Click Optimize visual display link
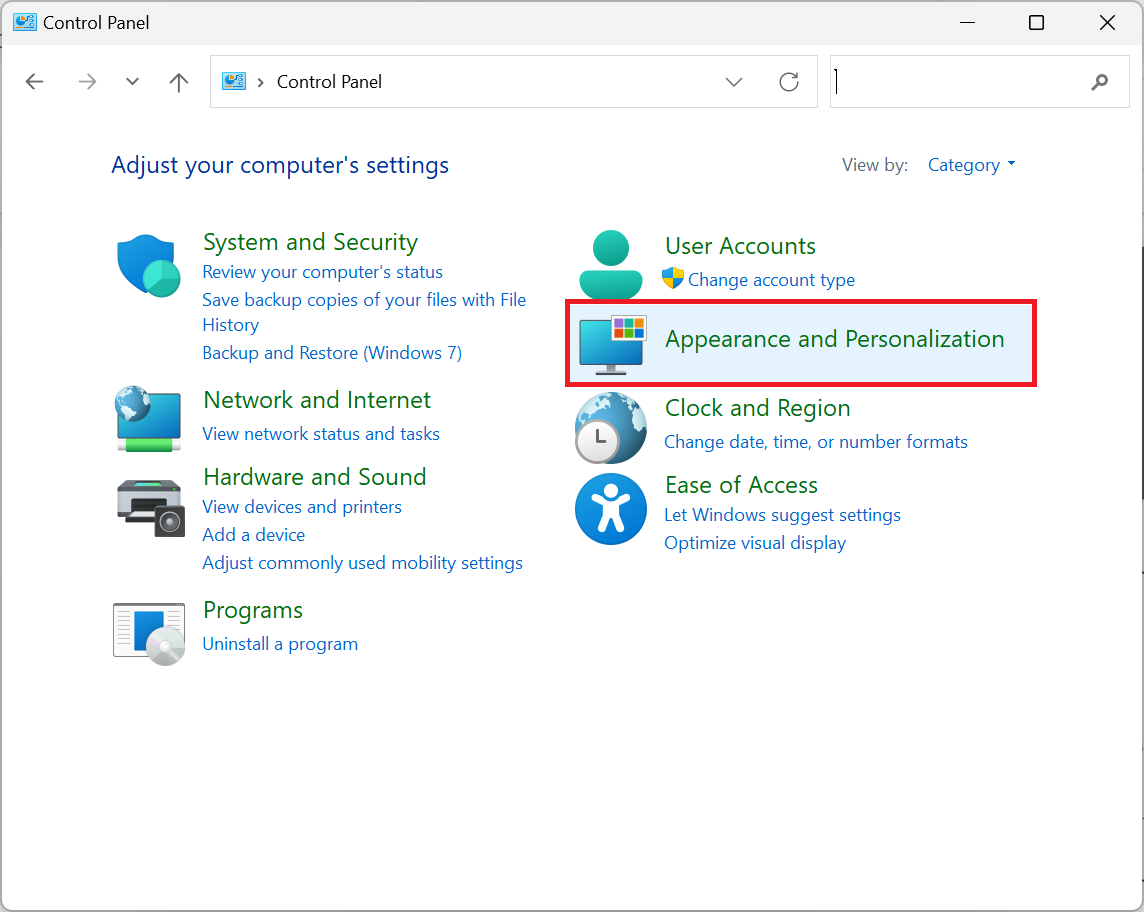The width and height of the screenshot is (1144, 912). coord(755,544)
